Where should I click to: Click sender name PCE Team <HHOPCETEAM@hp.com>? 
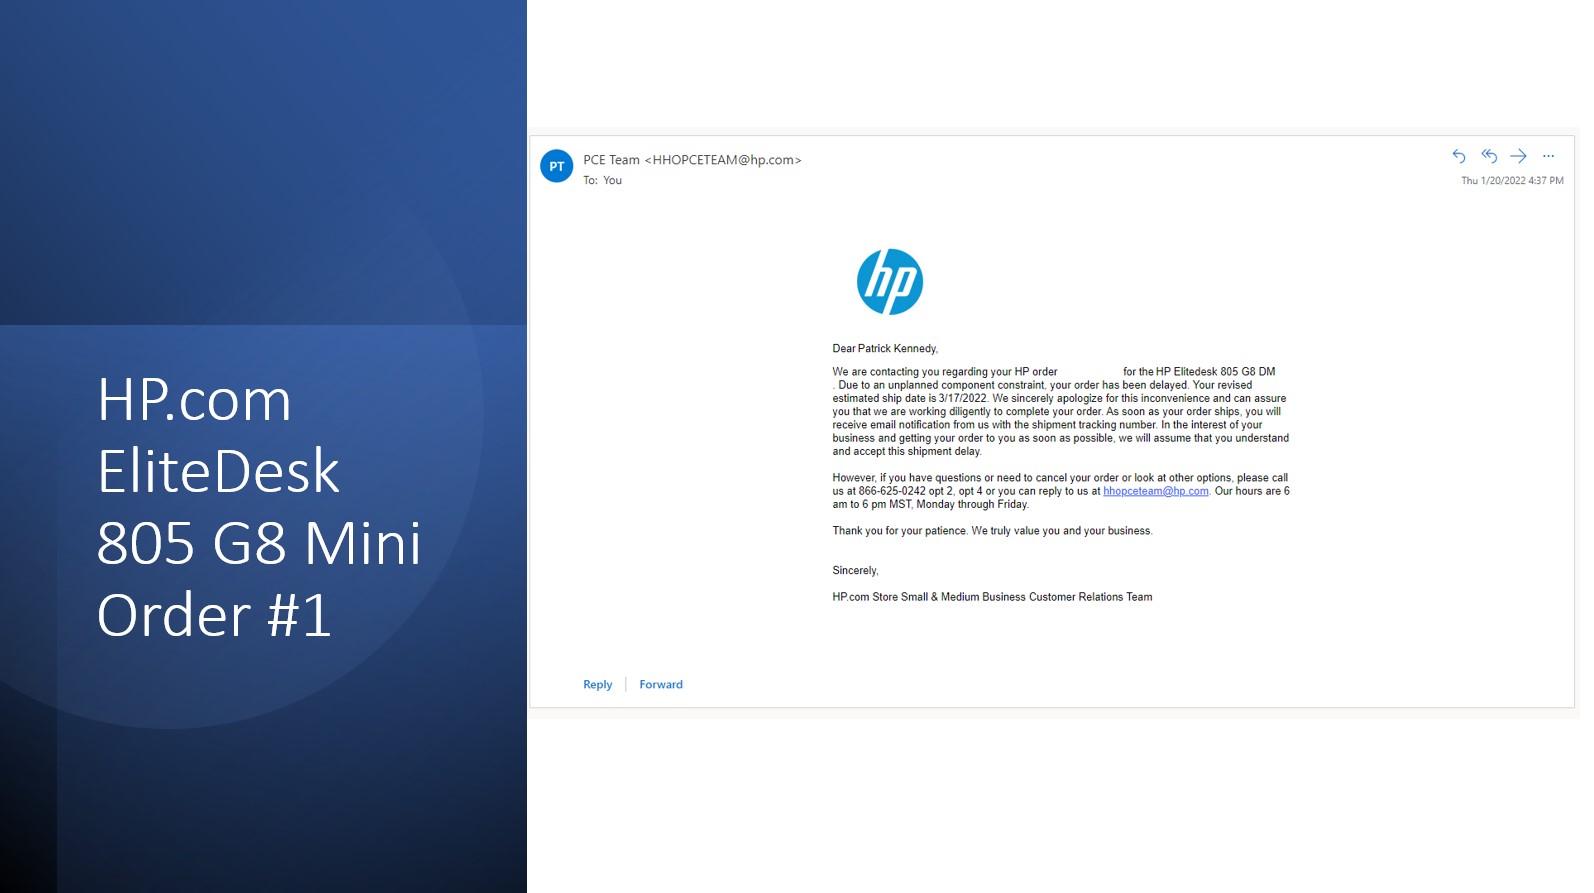(692, 160)
